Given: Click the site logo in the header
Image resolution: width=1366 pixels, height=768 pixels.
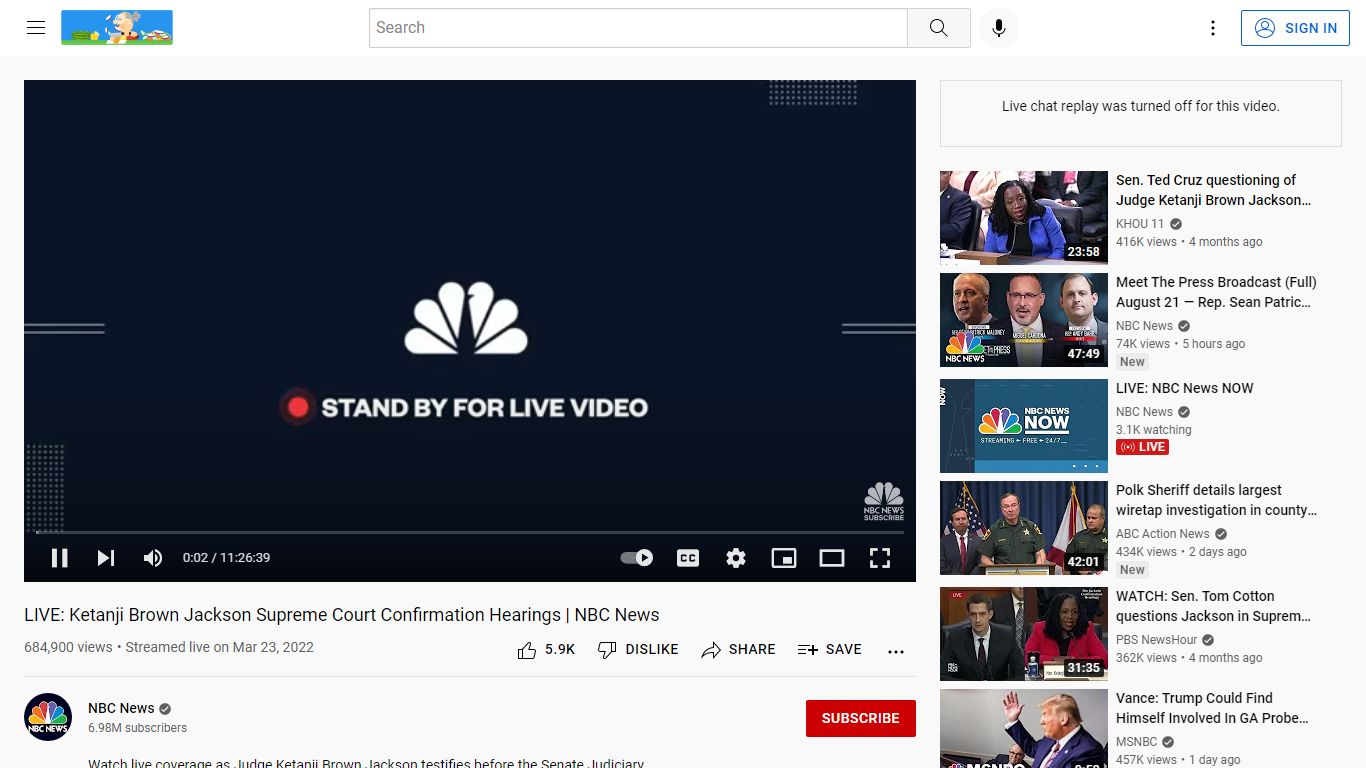Looking at the screenshot, I should coord(117,28).
